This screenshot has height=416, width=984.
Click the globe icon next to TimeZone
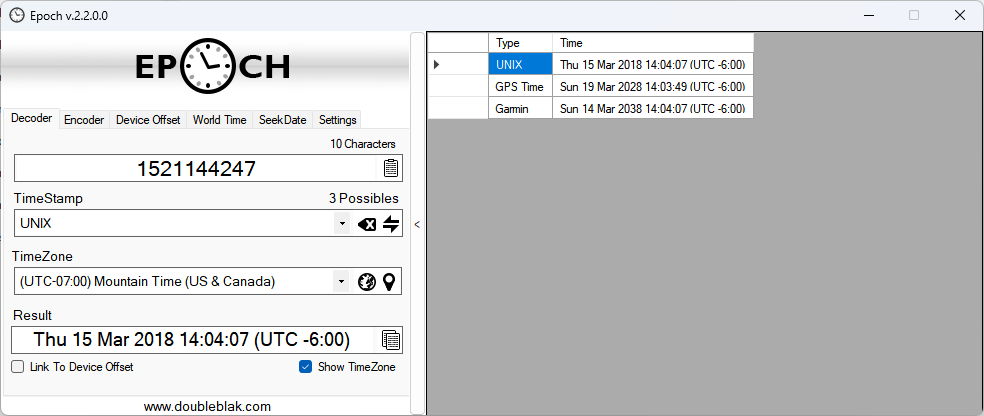click(367, 282)
